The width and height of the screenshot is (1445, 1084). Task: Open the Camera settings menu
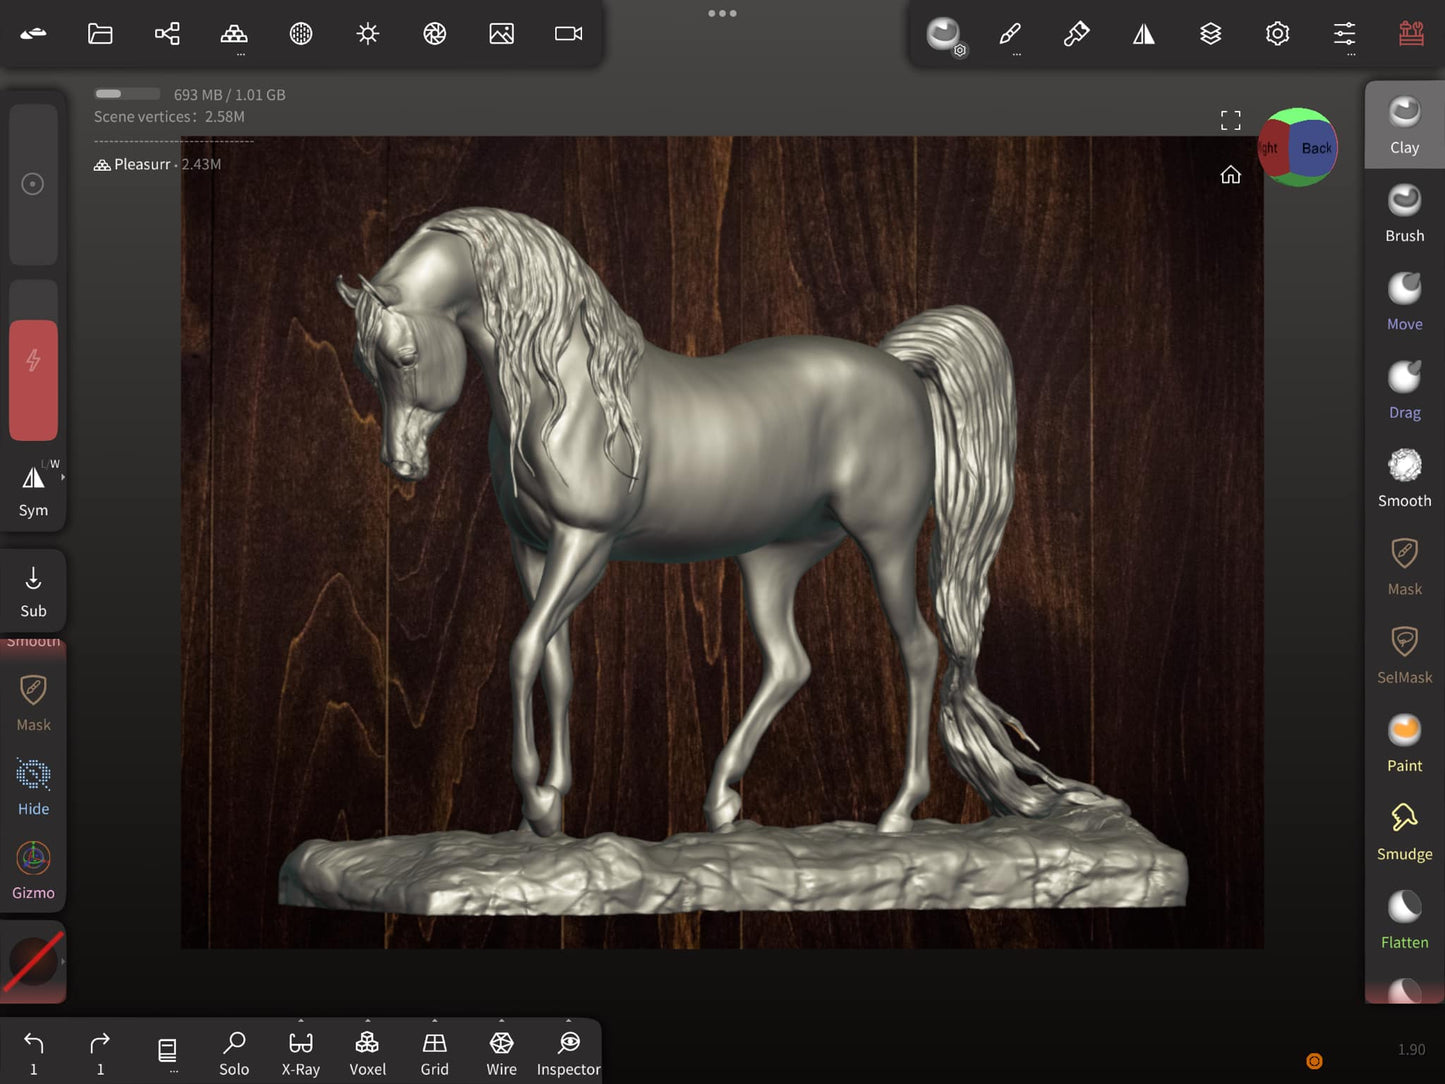pyautogui.click(x=568, y=34)
